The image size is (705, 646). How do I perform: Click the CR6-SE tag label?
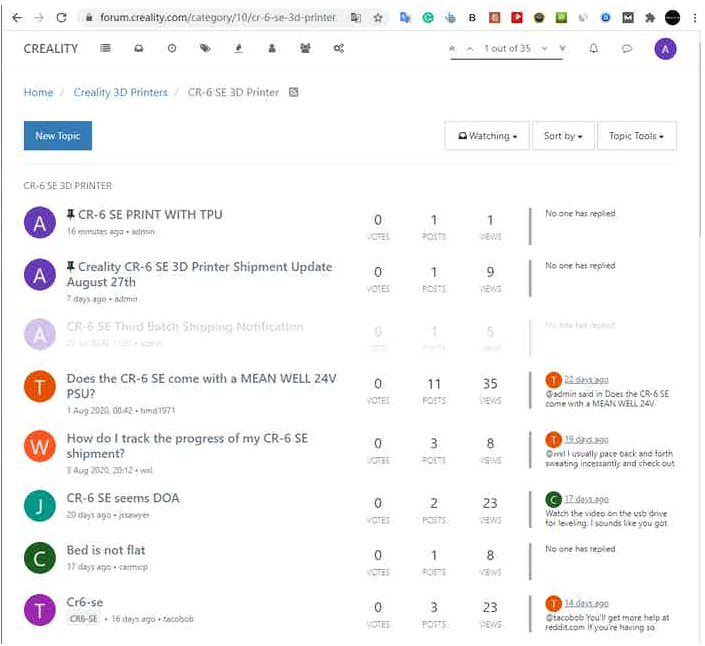click(x=83, y=619)
